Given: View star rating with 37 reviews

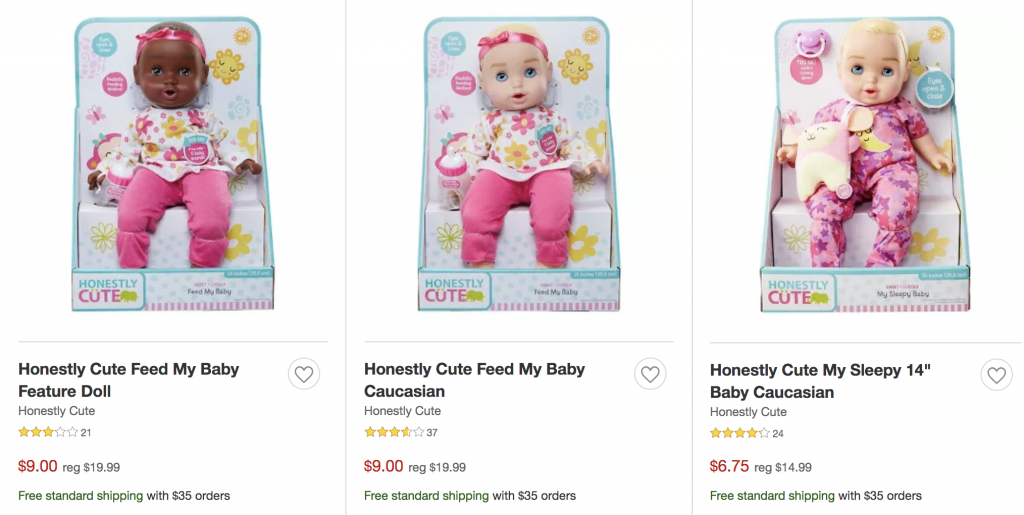Looking at the screenshot, I should (x=394, y=432).
